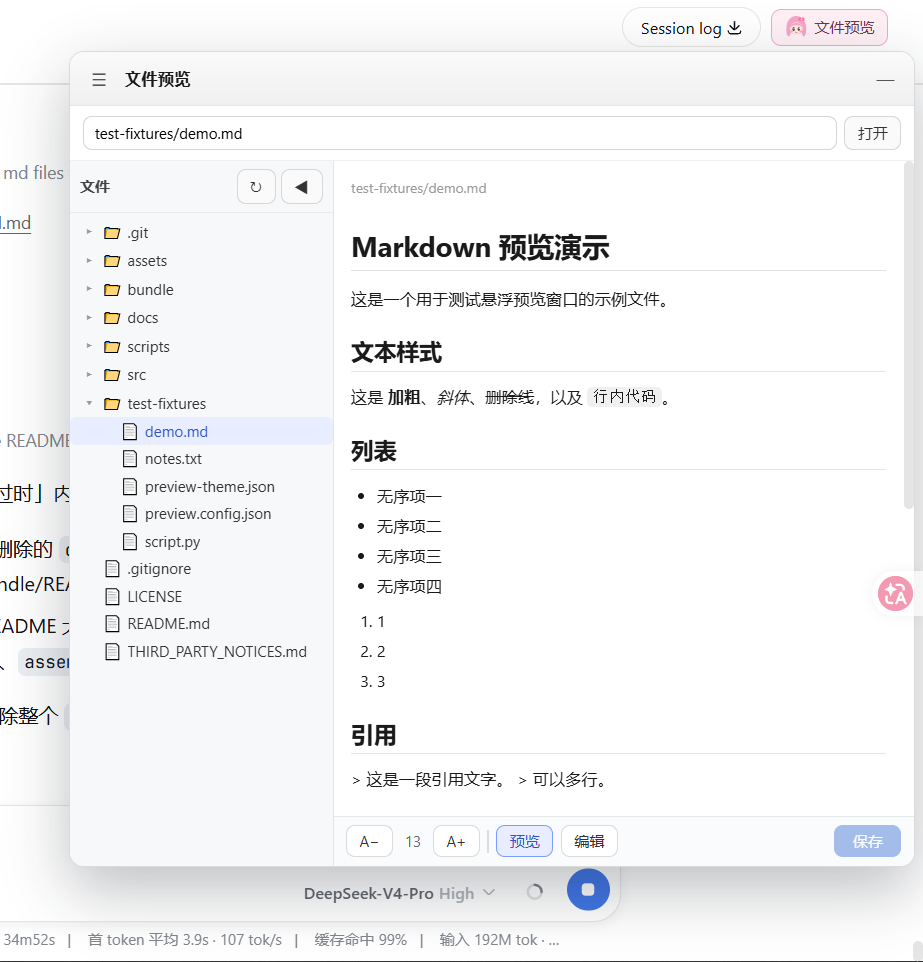Click the src folder icon
Screen dimensions: 923x962
[x=112, y=375]
